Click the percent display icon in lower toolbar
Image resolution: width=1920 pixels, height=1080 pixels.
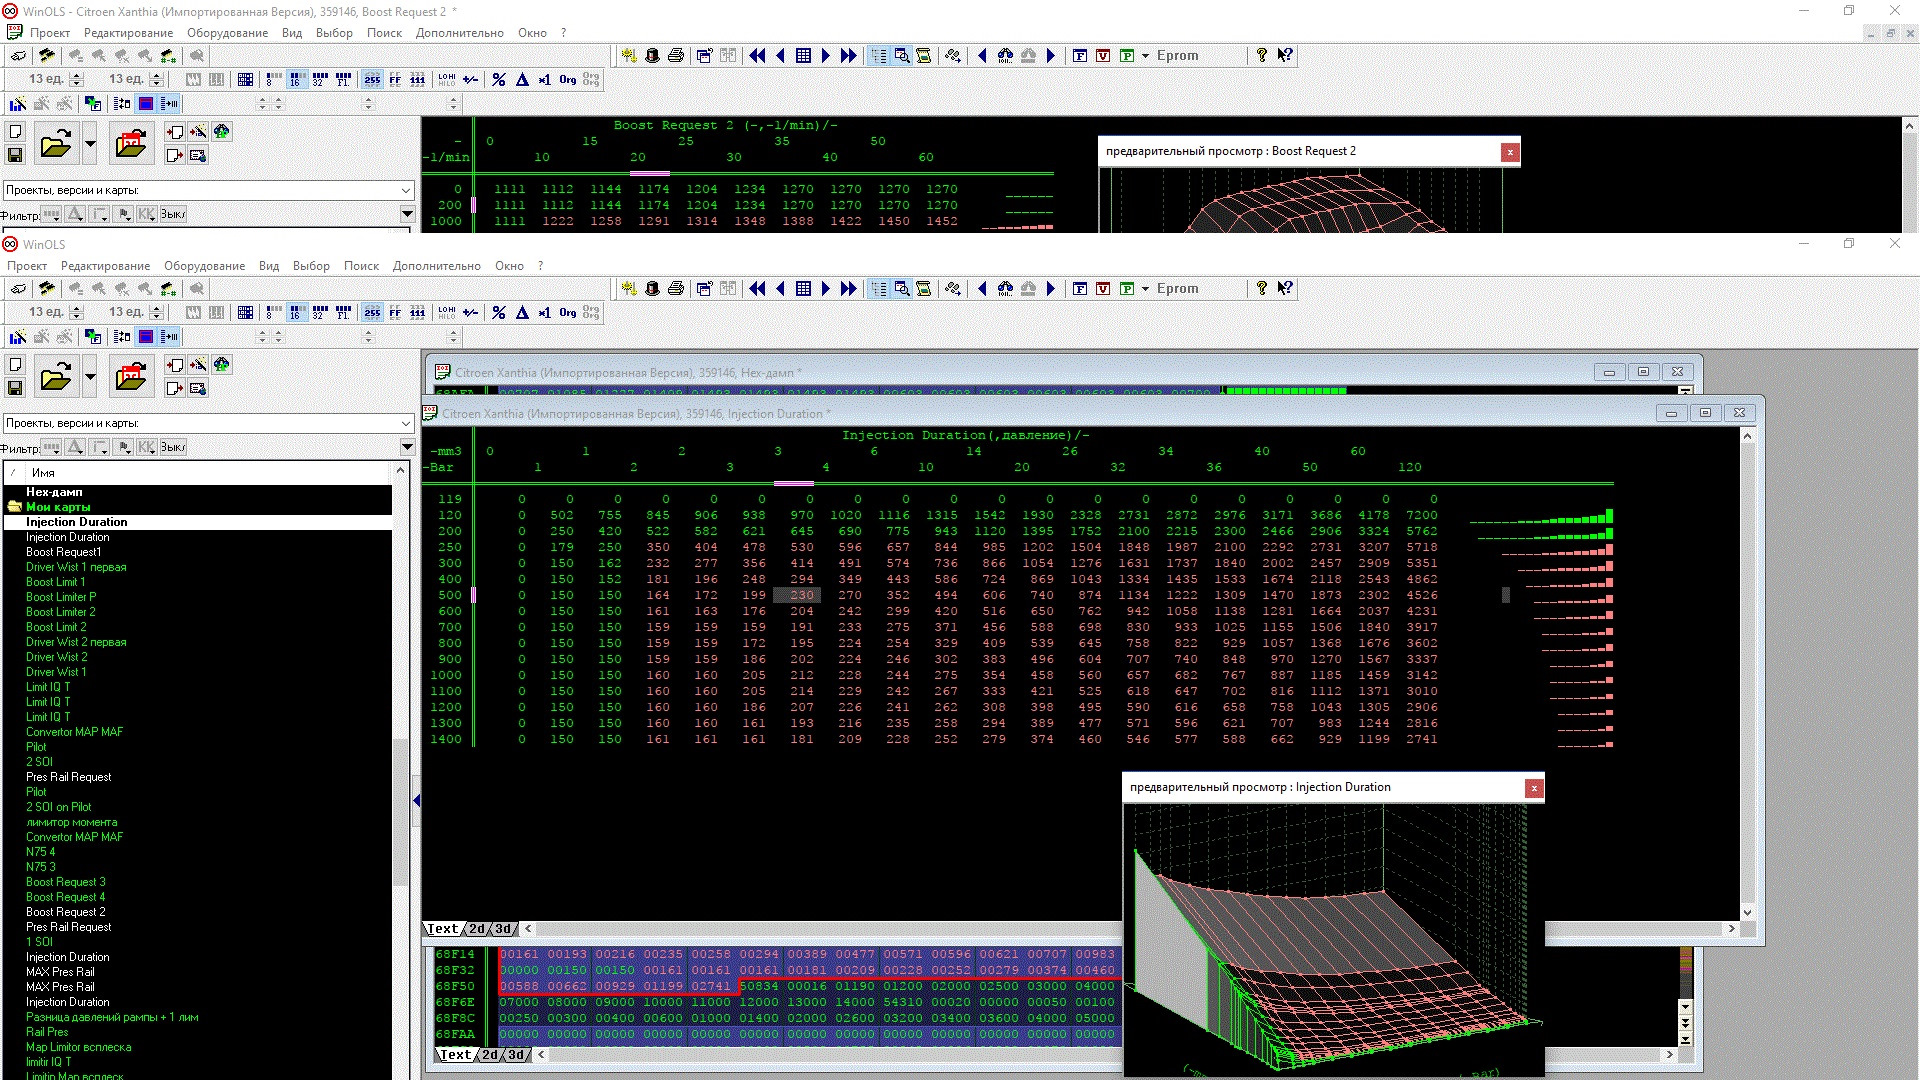(499, 312)
